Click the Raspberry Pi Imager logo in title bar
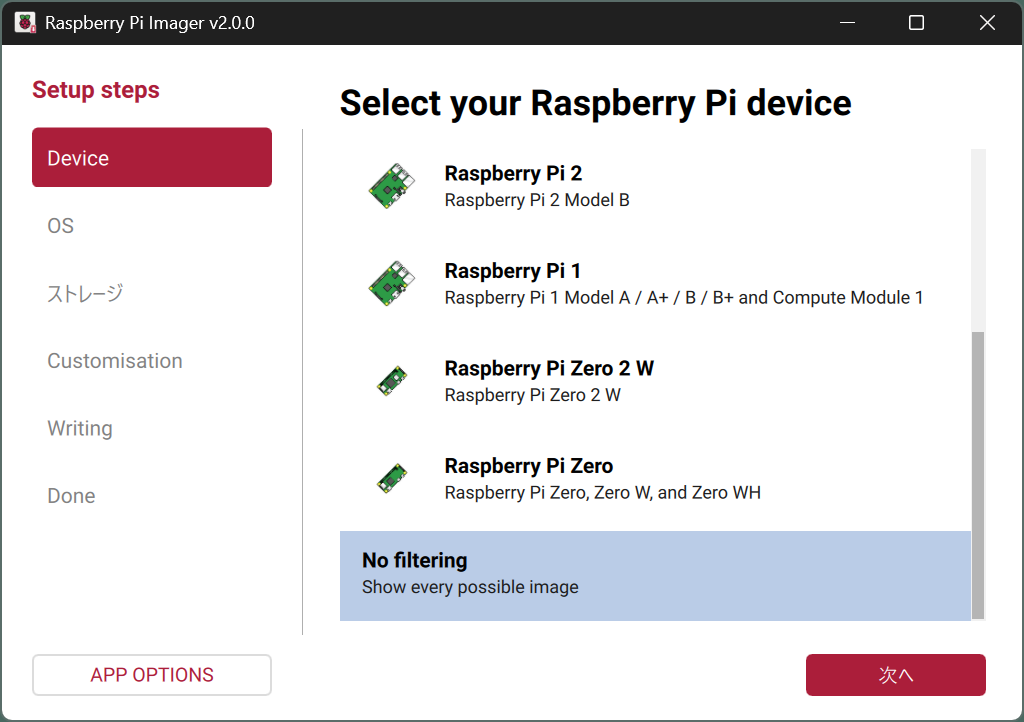 click(25, 23)
